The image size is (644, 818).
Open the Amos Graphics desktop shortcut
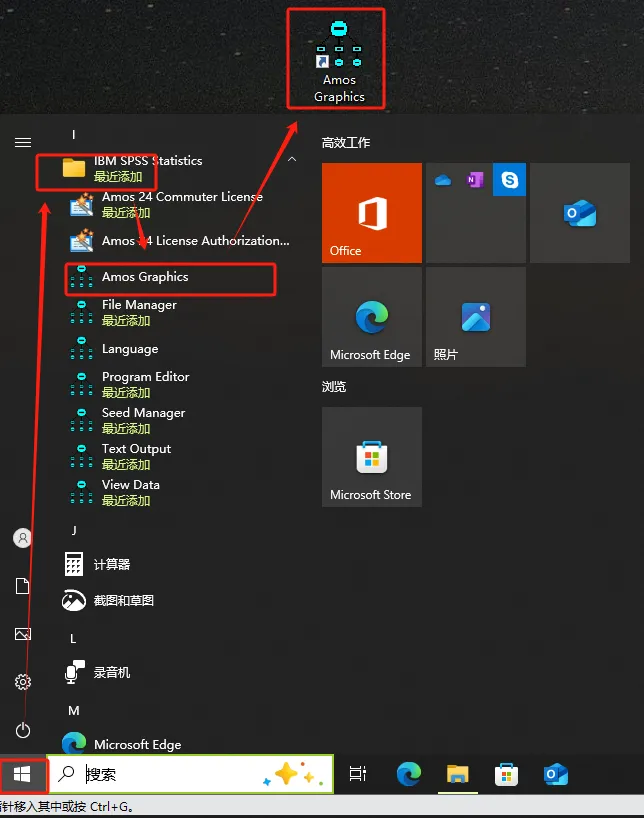click(339, 62)
